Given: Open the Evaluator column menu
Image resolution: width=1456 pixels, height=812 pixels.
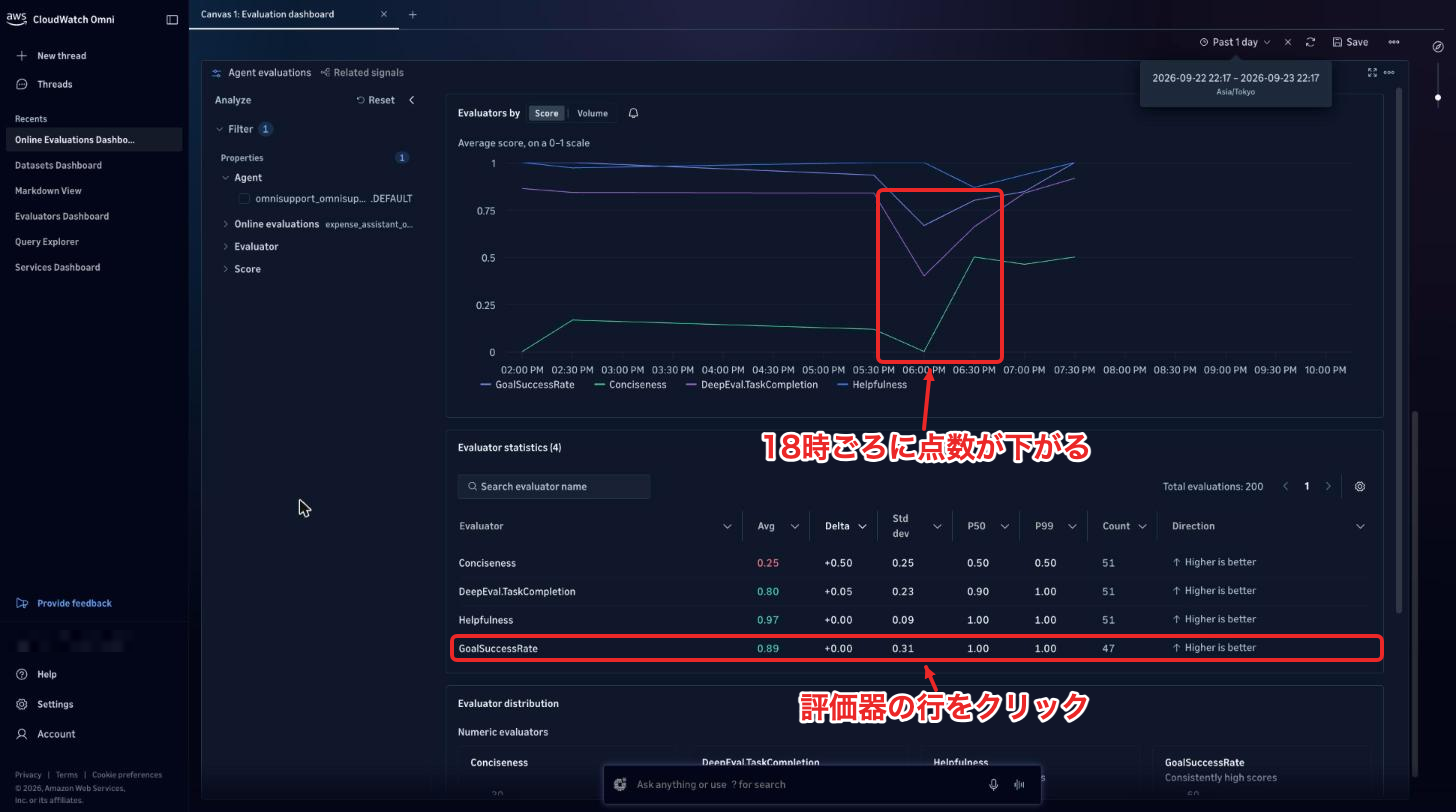Looking at the screenshot, I should [727, 527].
